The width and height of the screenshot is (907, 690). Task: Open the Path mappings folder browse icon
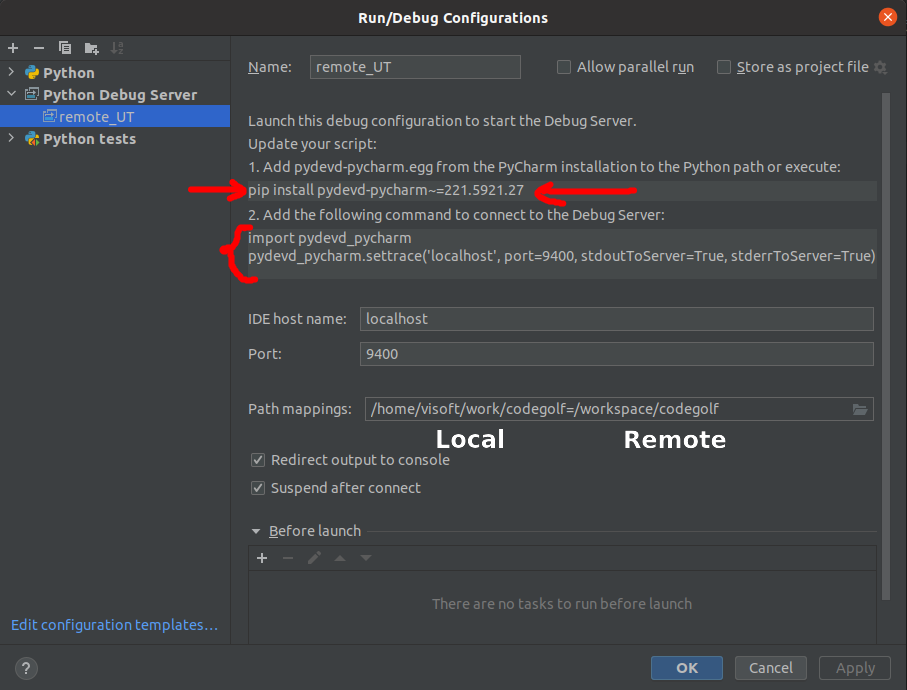click(859, 409)
